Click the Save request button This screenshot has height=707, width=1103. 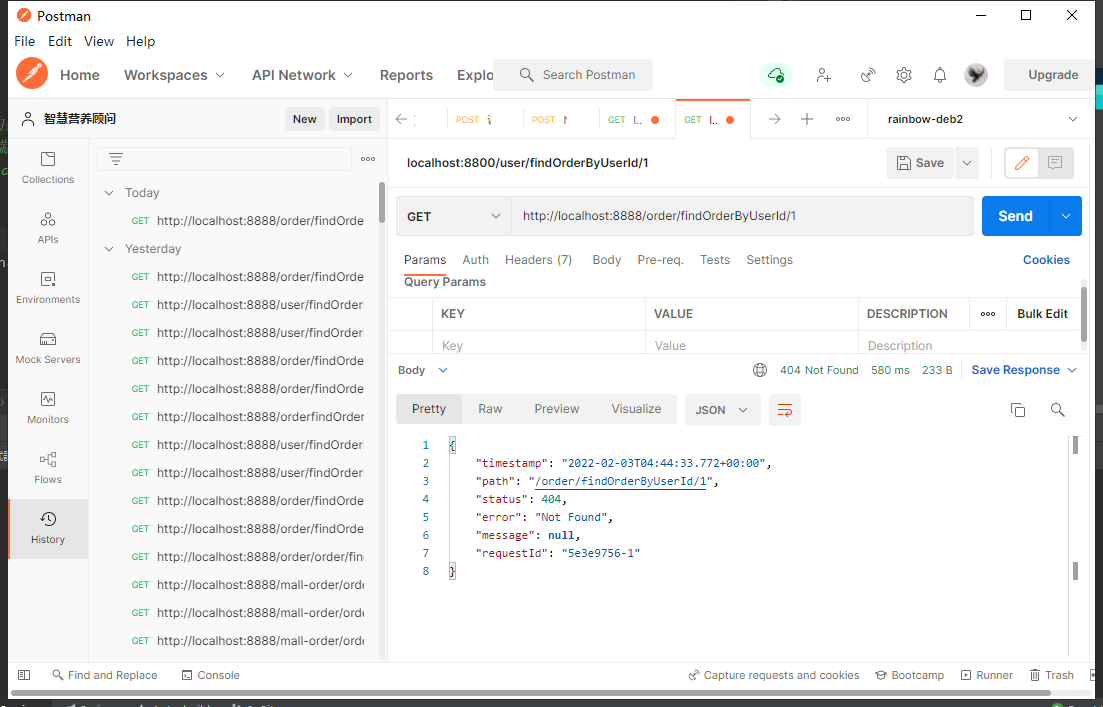tap(920, 163)
